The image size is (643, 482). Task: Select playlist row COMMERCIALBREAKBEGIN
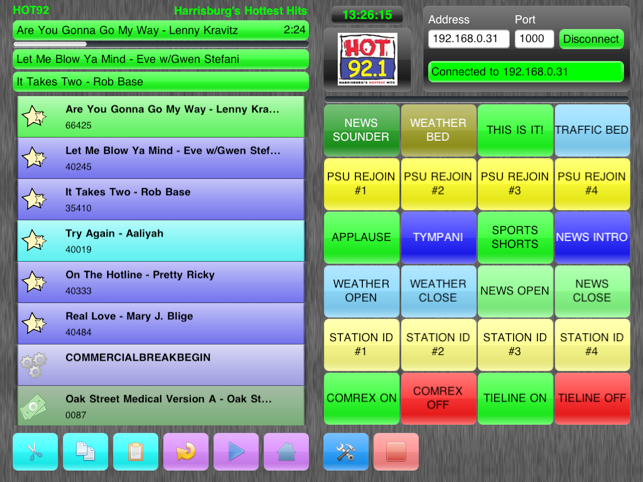pyautogui.click(x=161, y=365)
